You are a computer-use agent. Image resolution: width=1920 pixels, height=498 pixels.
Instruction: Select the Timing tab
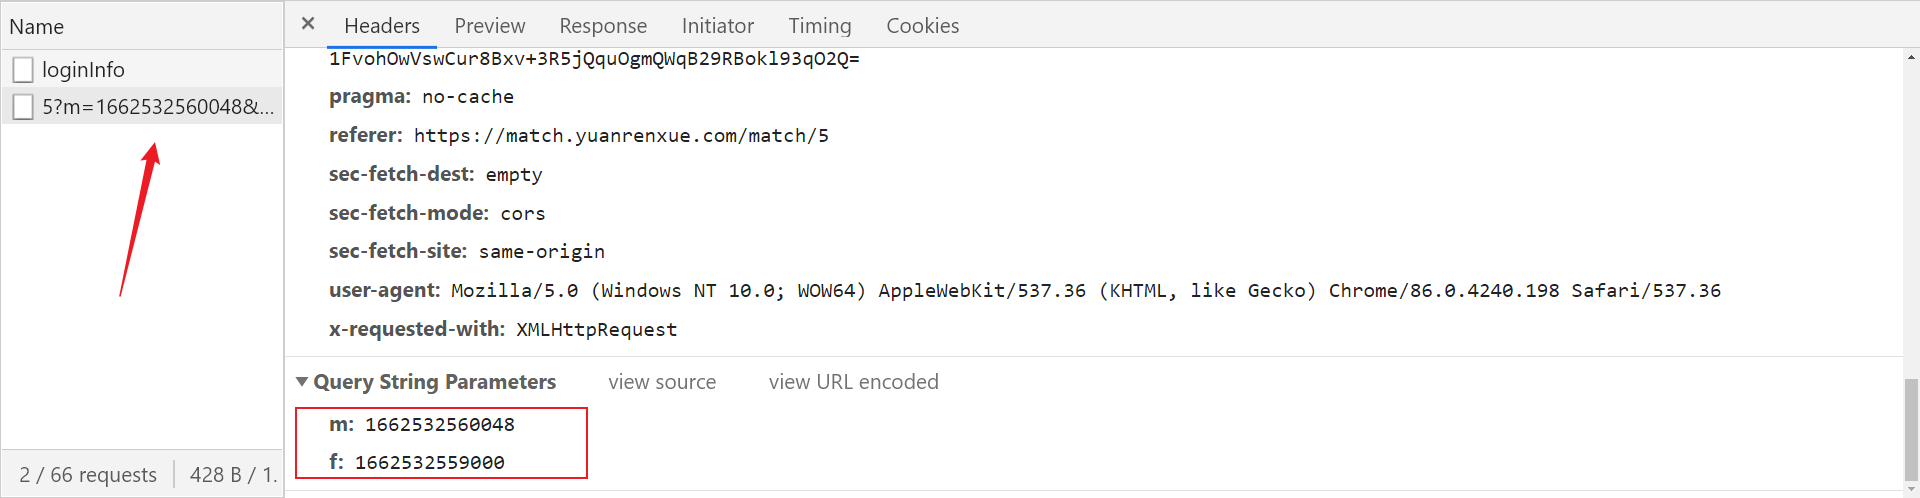point(819,26)
